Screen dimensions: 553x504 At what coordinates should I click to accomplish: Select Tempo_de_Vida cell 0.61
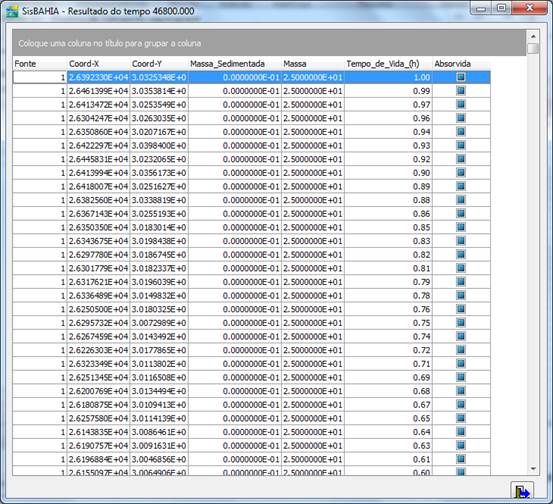point(388,459)
